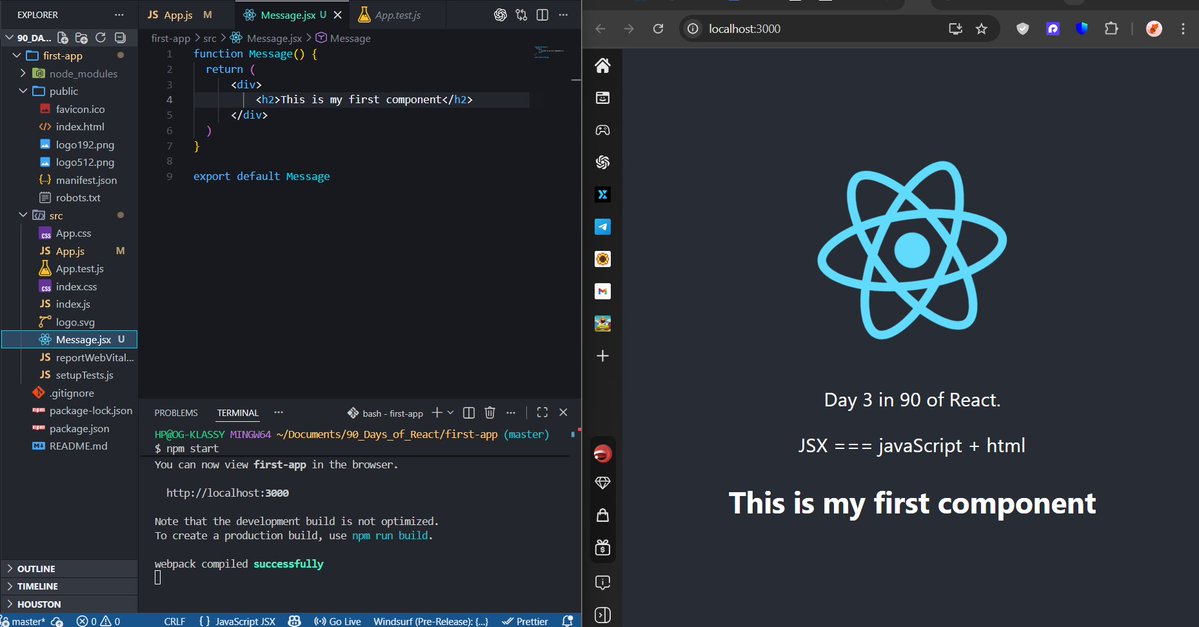Split the editor to the right
This screenshot has width=1199, height=627.
pos(542,15)
